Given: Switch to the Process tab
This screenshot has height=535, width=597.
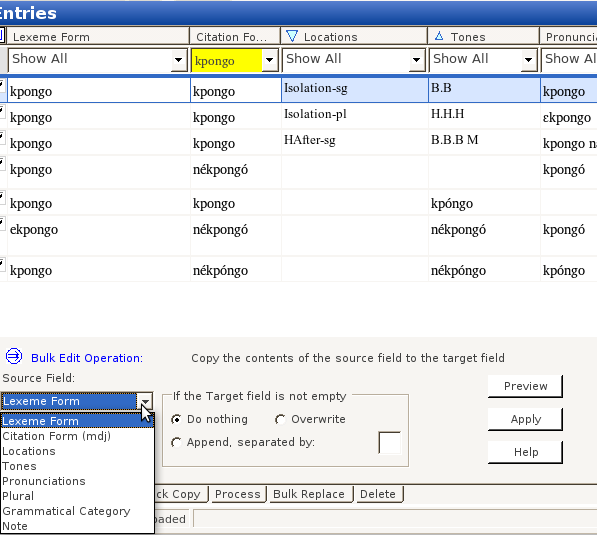Looking at the screenshot, I should tap(238, 494).
